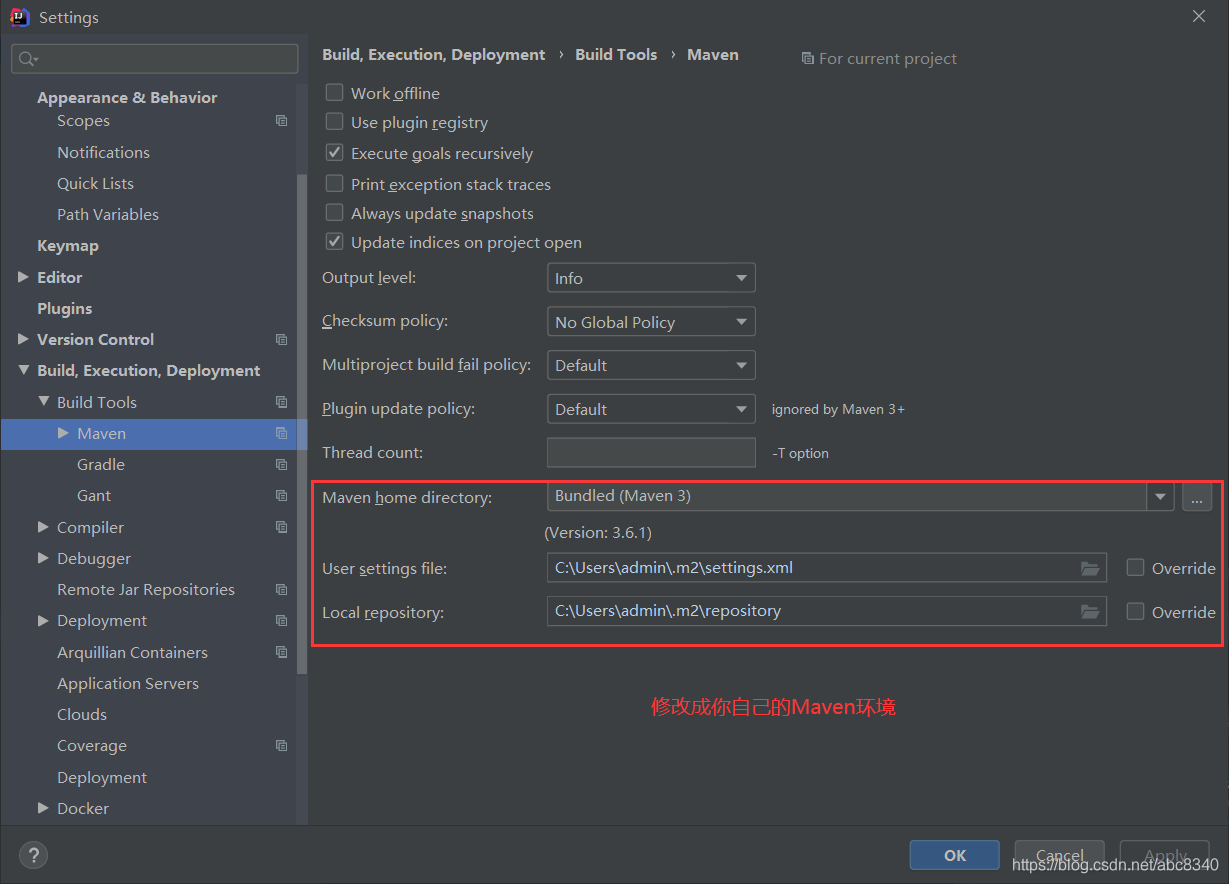Check Override for User settings file
The image size is (1229, 884).
pos(1135,567)
